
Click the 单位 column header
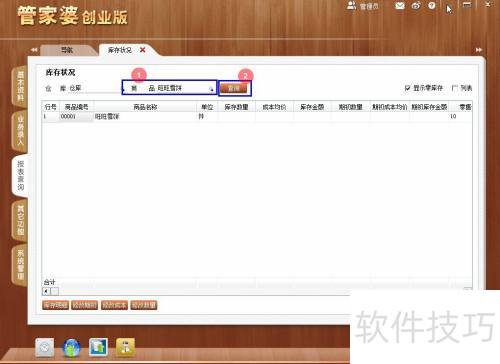(207, 107)
